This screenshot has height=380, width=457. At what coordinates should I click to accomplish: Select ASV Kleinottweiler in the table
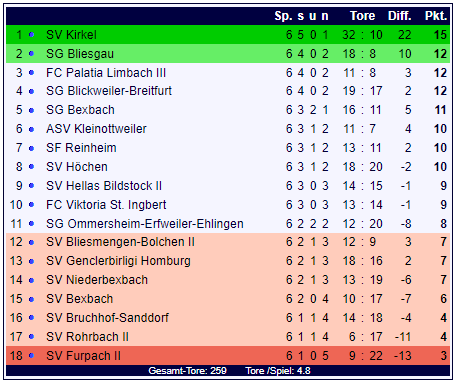96,129
